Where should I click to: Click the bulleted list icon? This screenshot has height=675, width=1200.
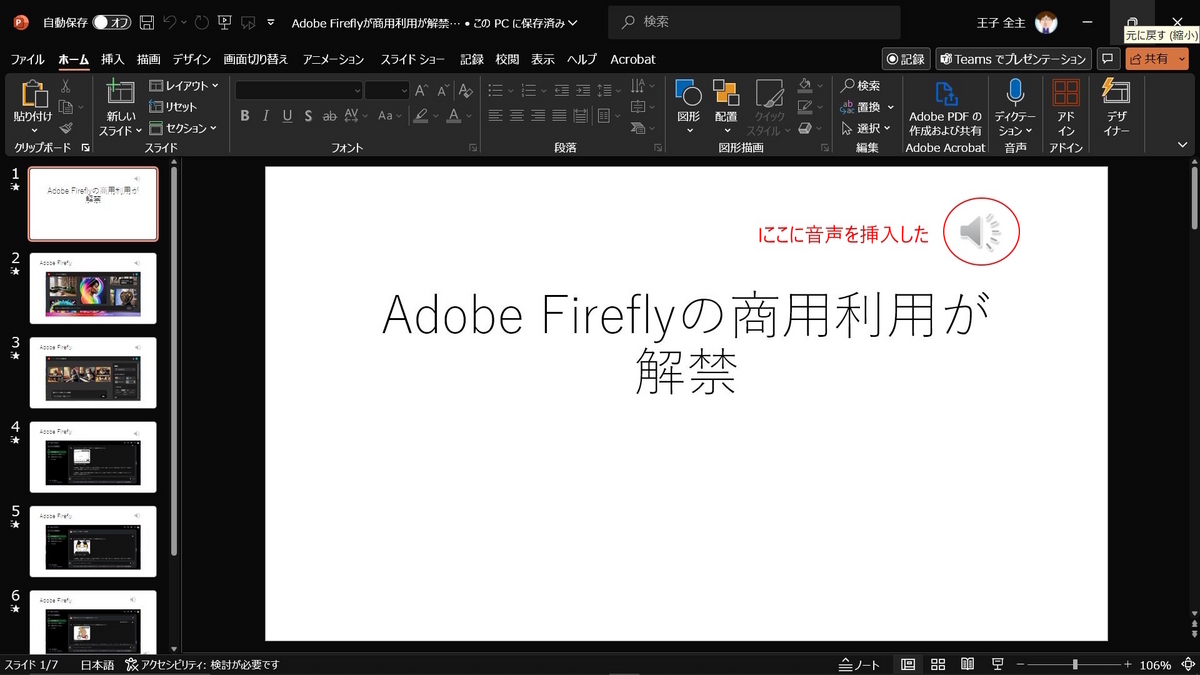495,90
